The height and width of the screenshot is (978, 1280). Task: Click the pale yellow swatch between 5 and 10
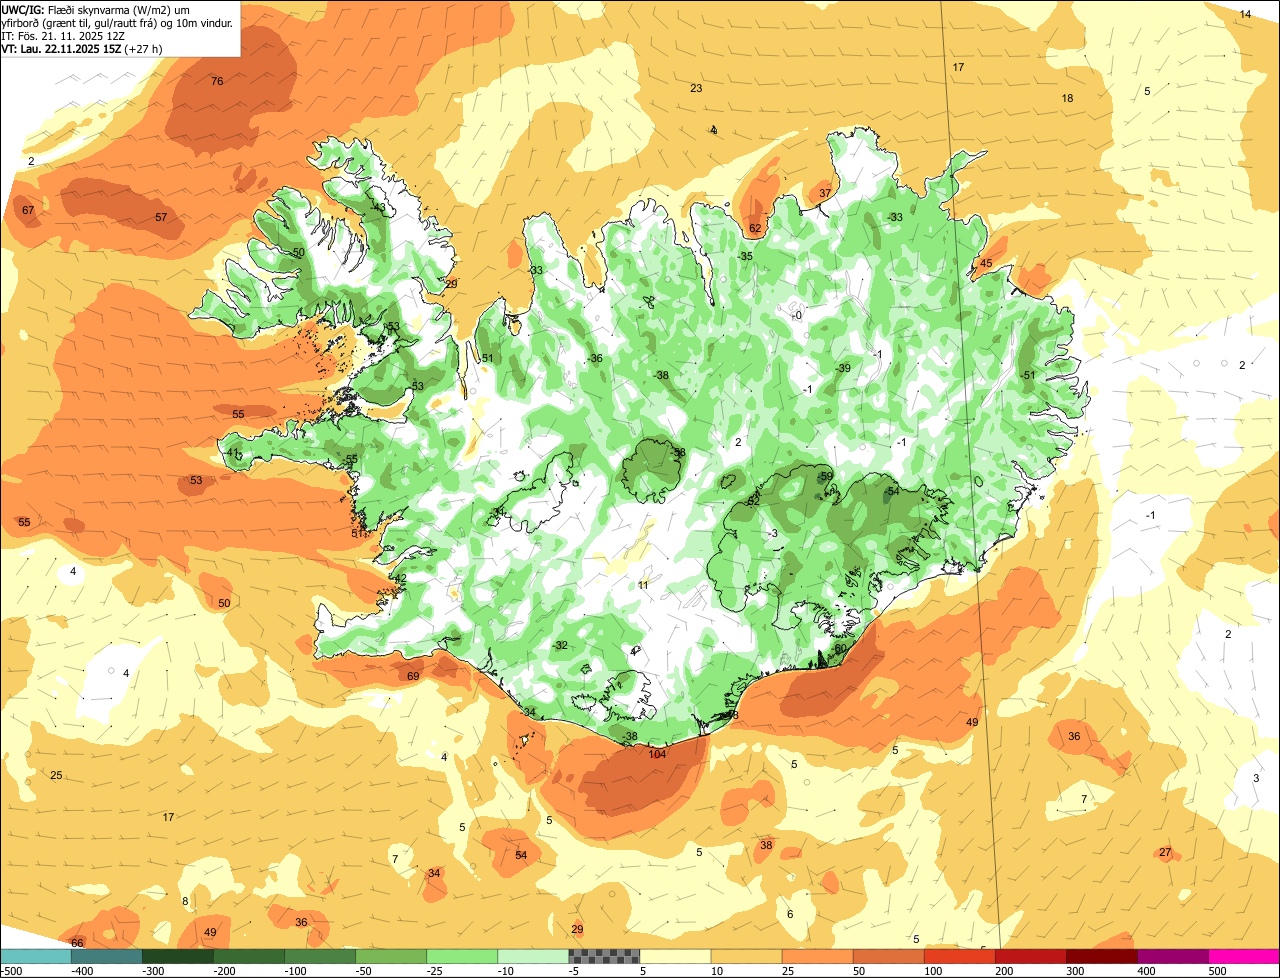[675, 956]
